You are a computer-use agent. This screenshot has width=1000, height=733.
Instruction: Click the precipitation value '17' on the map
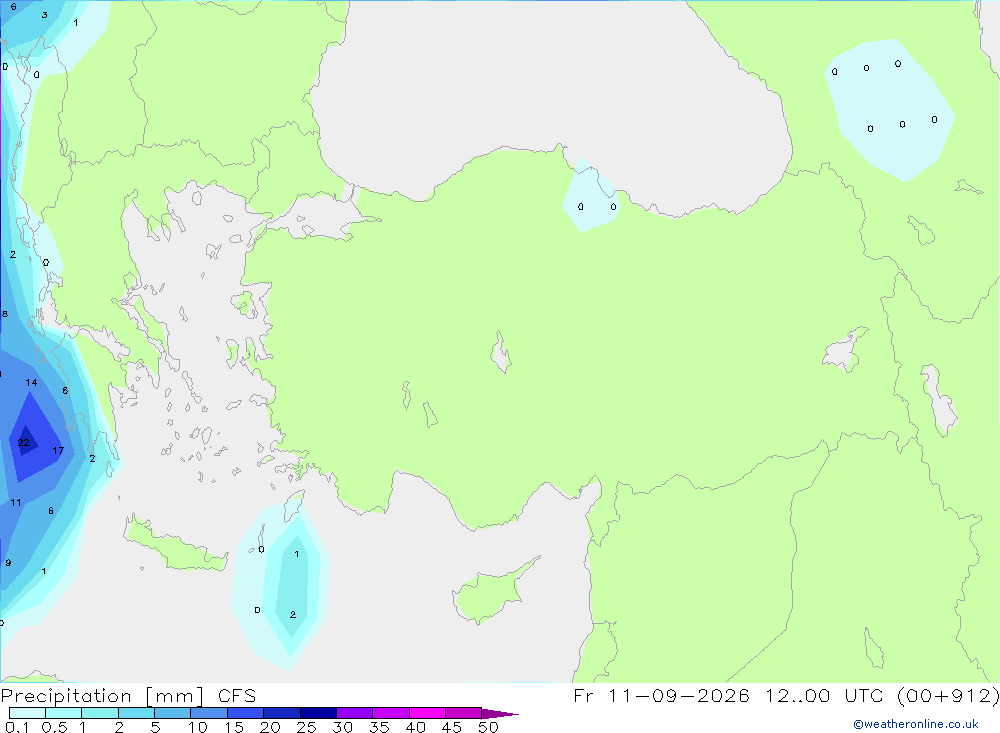click(58, 451)
